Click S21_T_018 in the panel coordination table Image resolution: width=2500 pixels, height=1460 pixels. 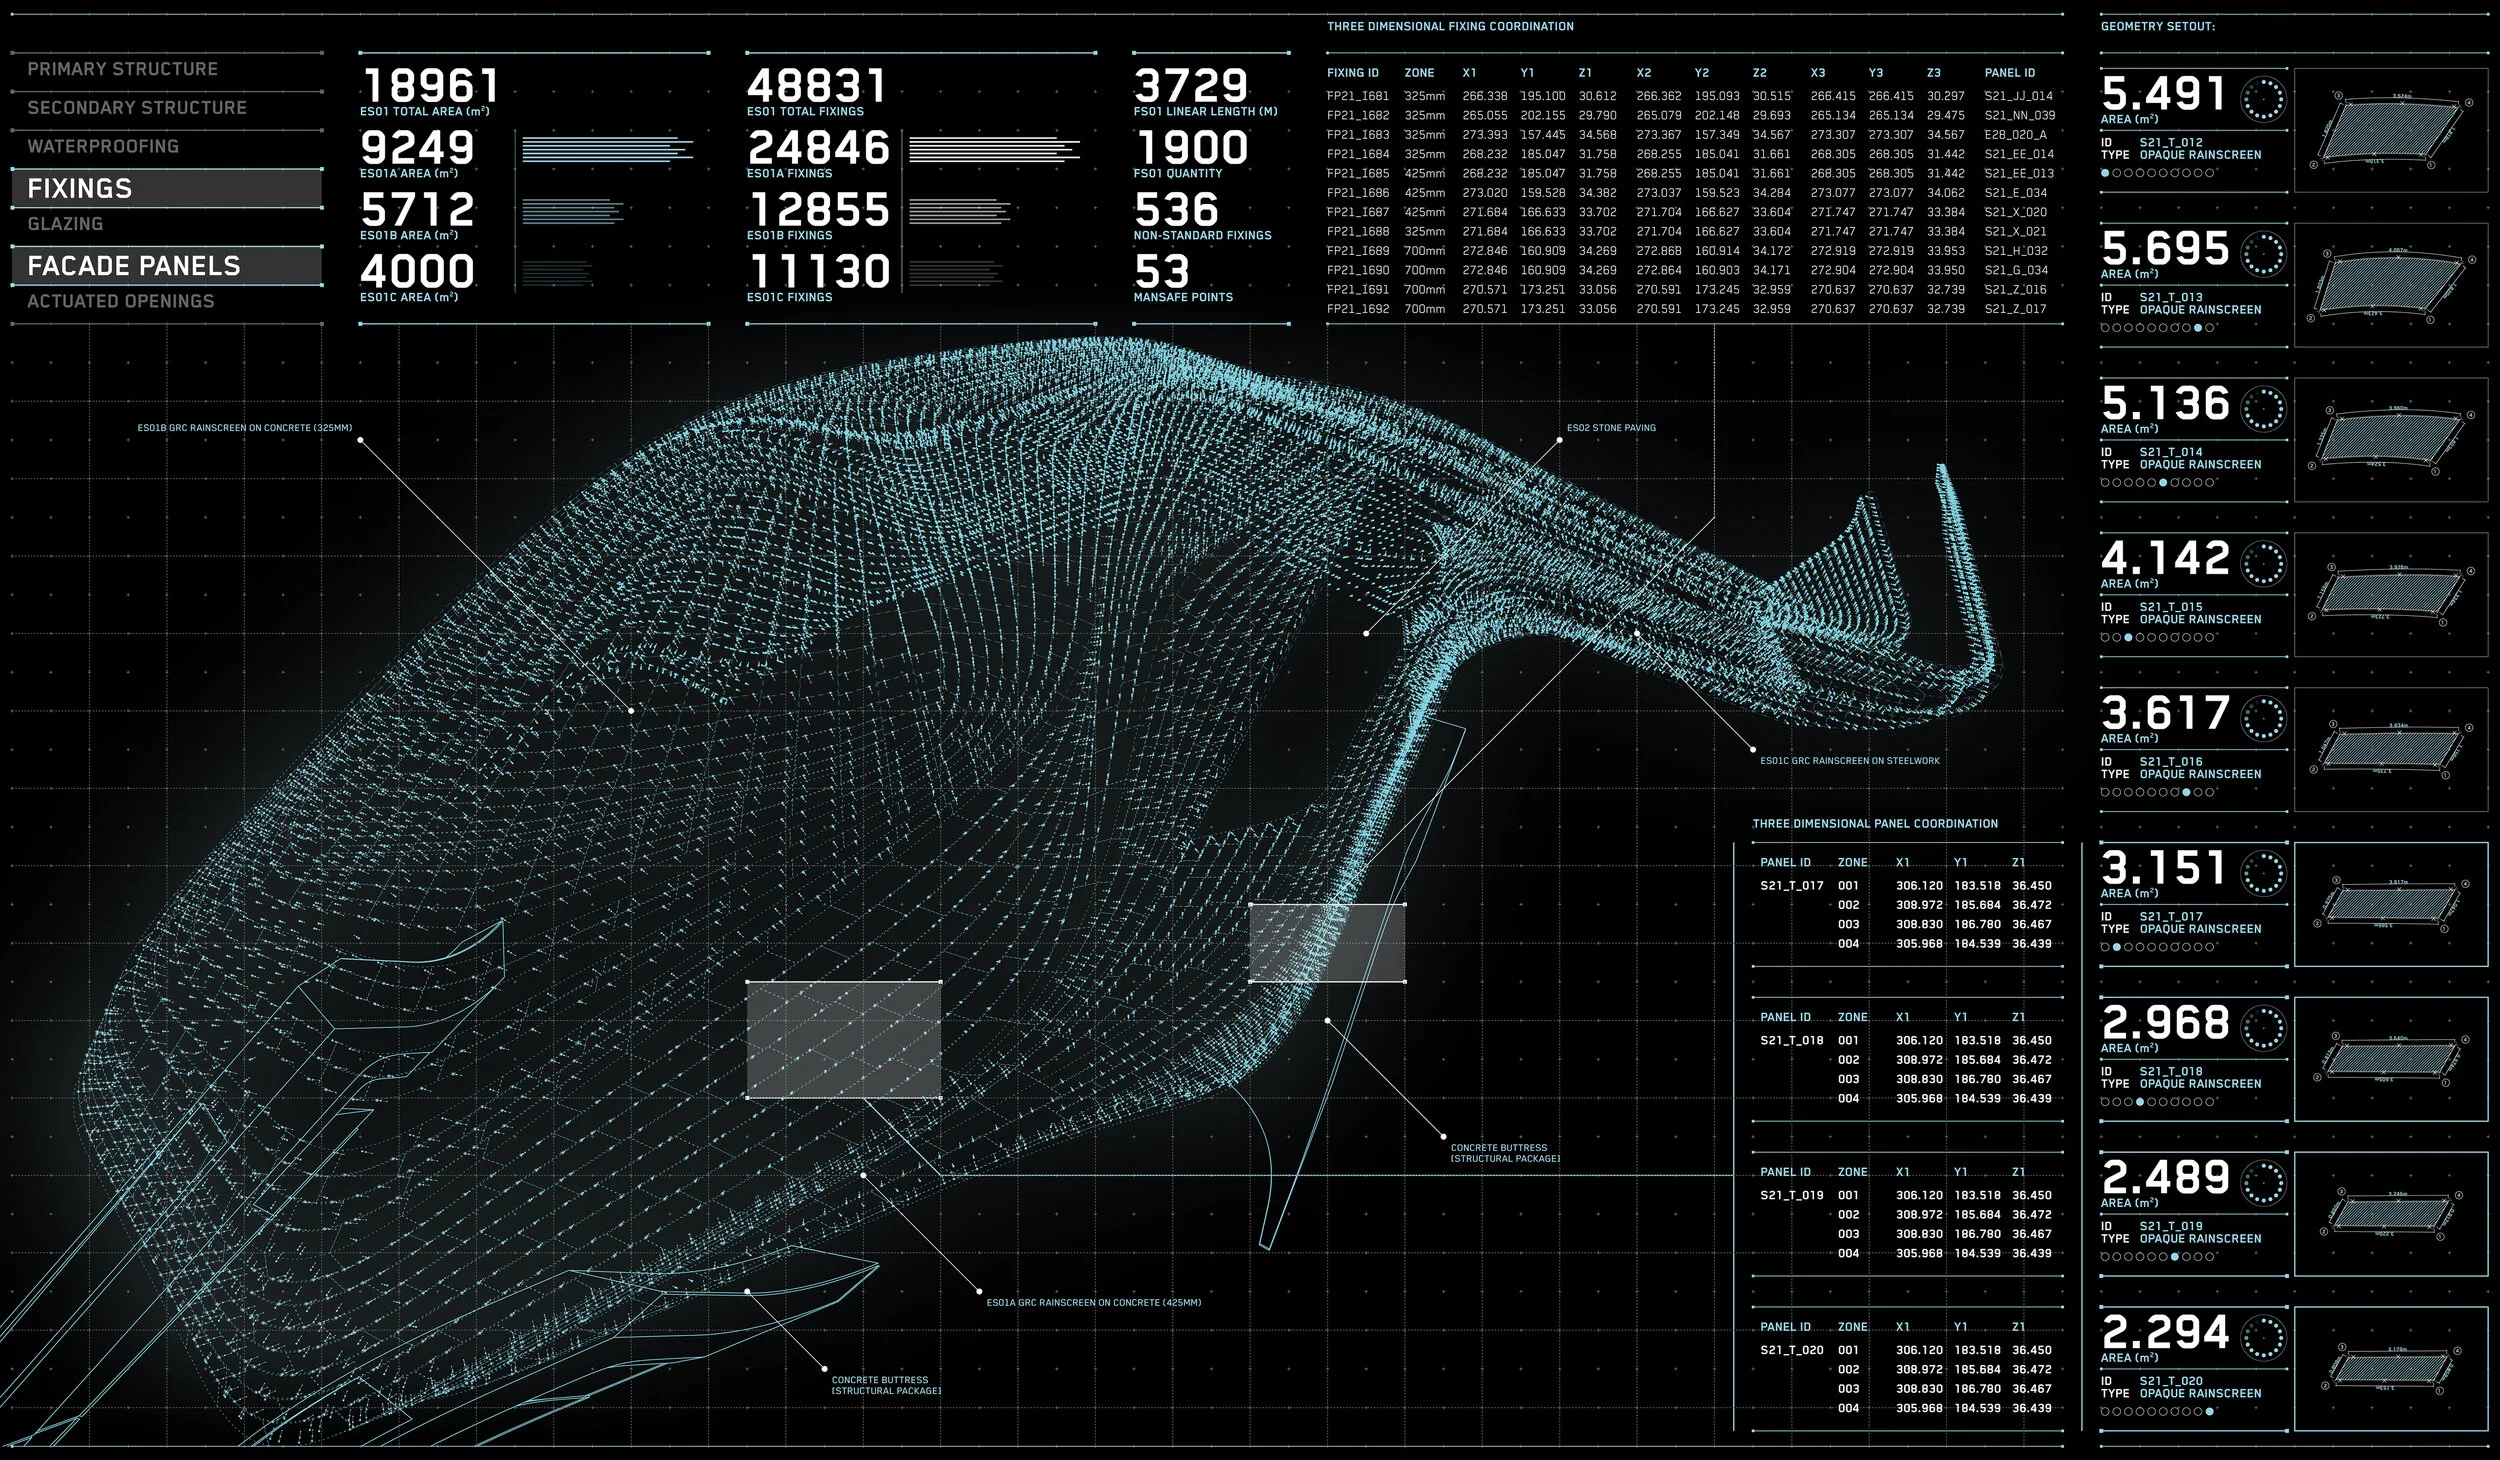(1792, 1040)
